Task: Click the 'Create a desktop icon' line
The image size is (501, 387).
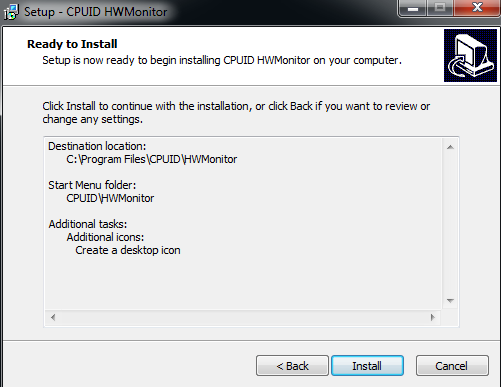Action: tap(128, 250)
